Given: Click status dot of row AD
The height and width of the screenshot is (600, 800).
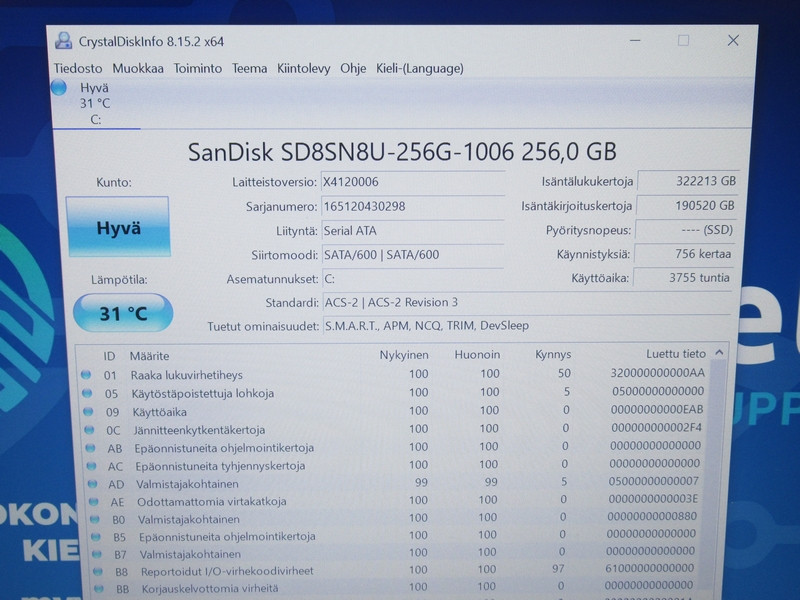Looking at the screenshot, I should (93, 484).
